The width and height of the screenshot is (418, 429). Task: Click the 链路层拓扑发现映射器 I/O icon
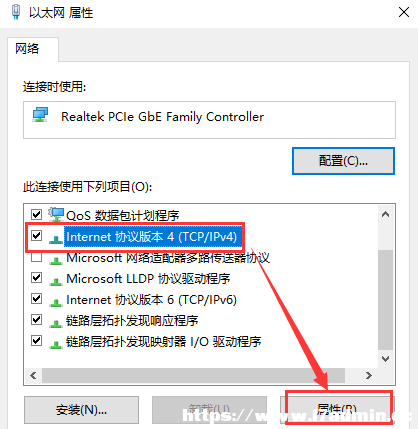coord(56,344)
